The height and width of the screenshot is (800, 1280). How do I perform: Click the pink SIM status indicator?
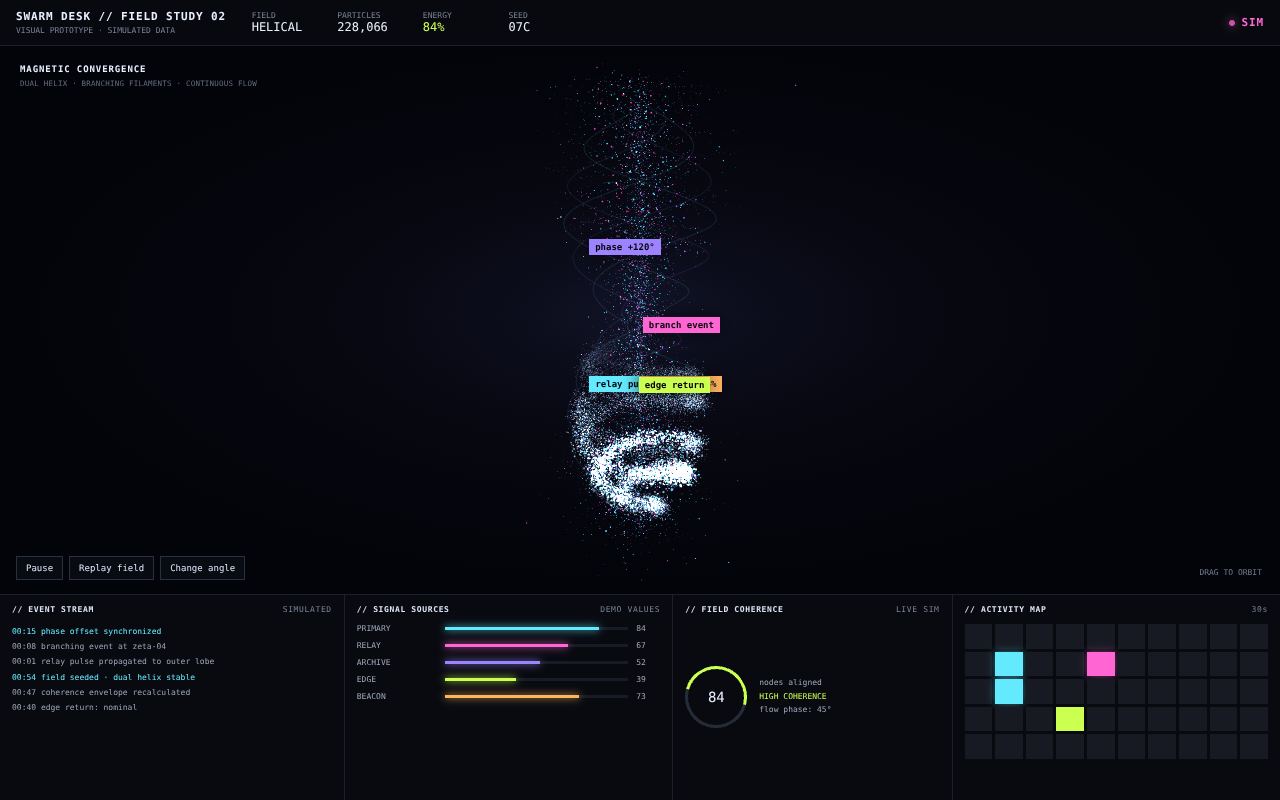(1246, 23)
